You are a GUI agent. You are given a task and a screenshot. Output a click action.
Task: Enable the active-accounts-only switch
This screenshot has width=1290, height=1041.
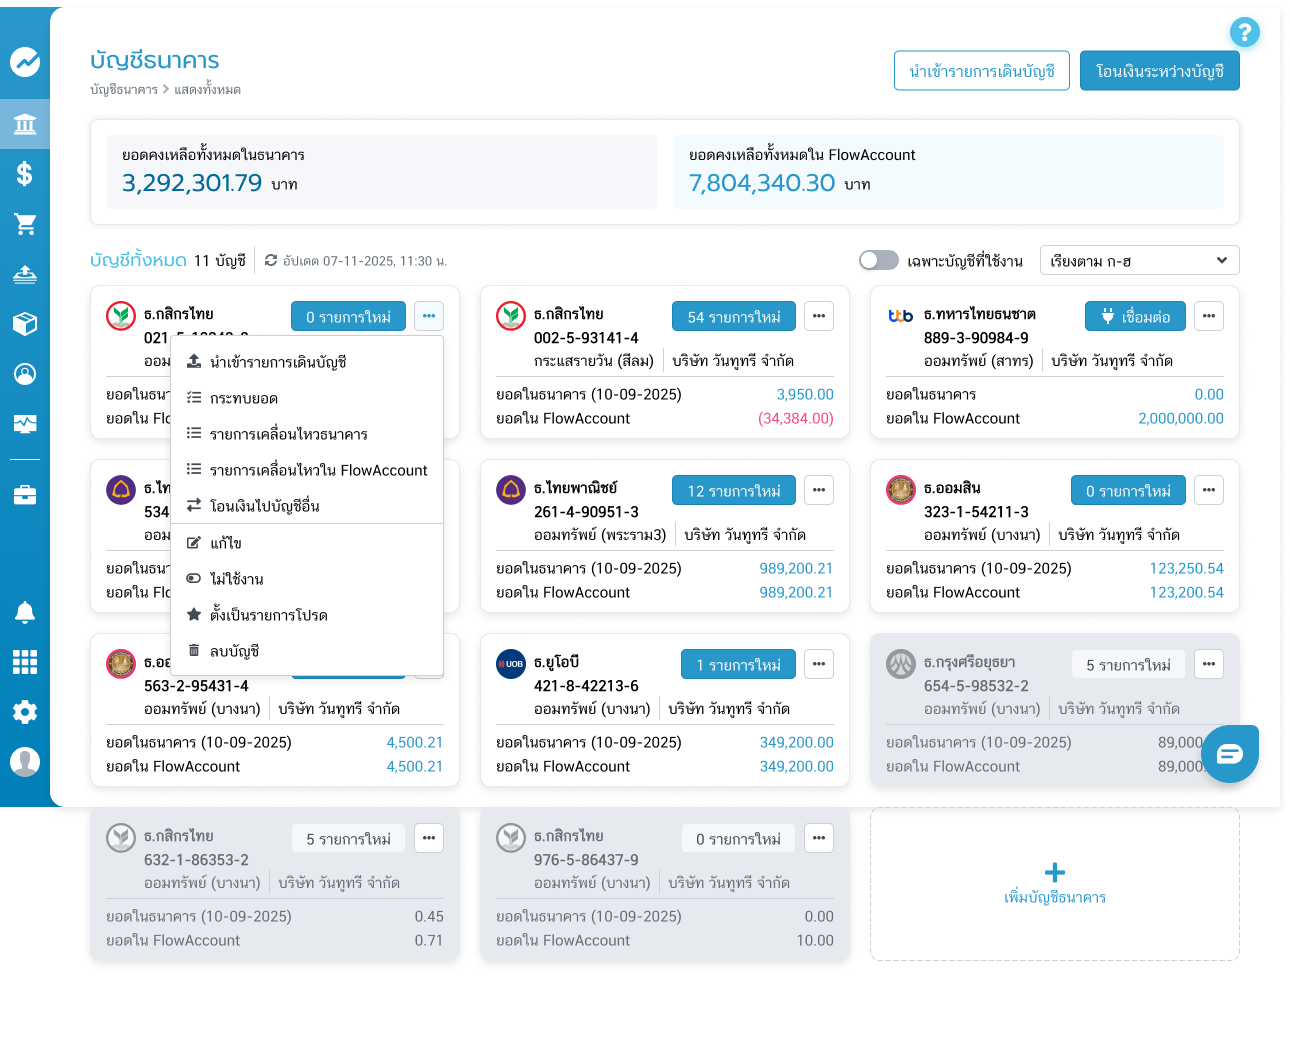[x=878, y=259]
